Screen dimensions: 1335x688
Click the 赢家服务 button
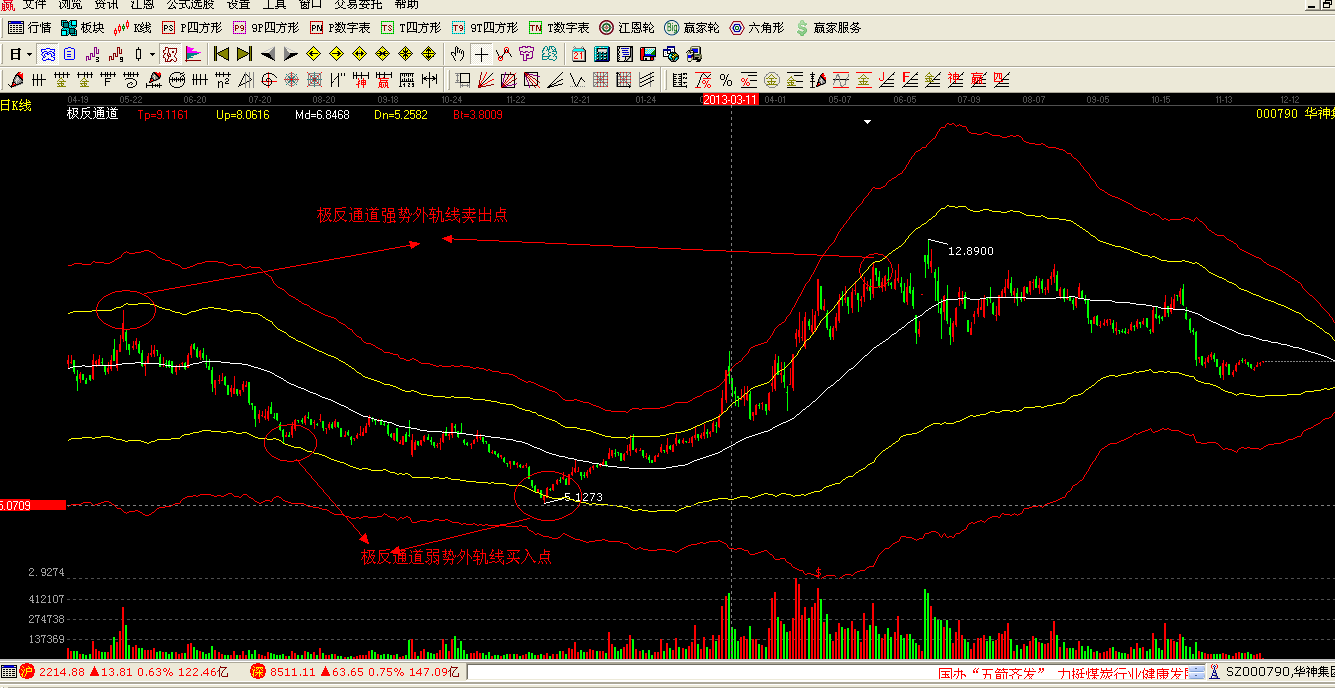tap(828, 28)
